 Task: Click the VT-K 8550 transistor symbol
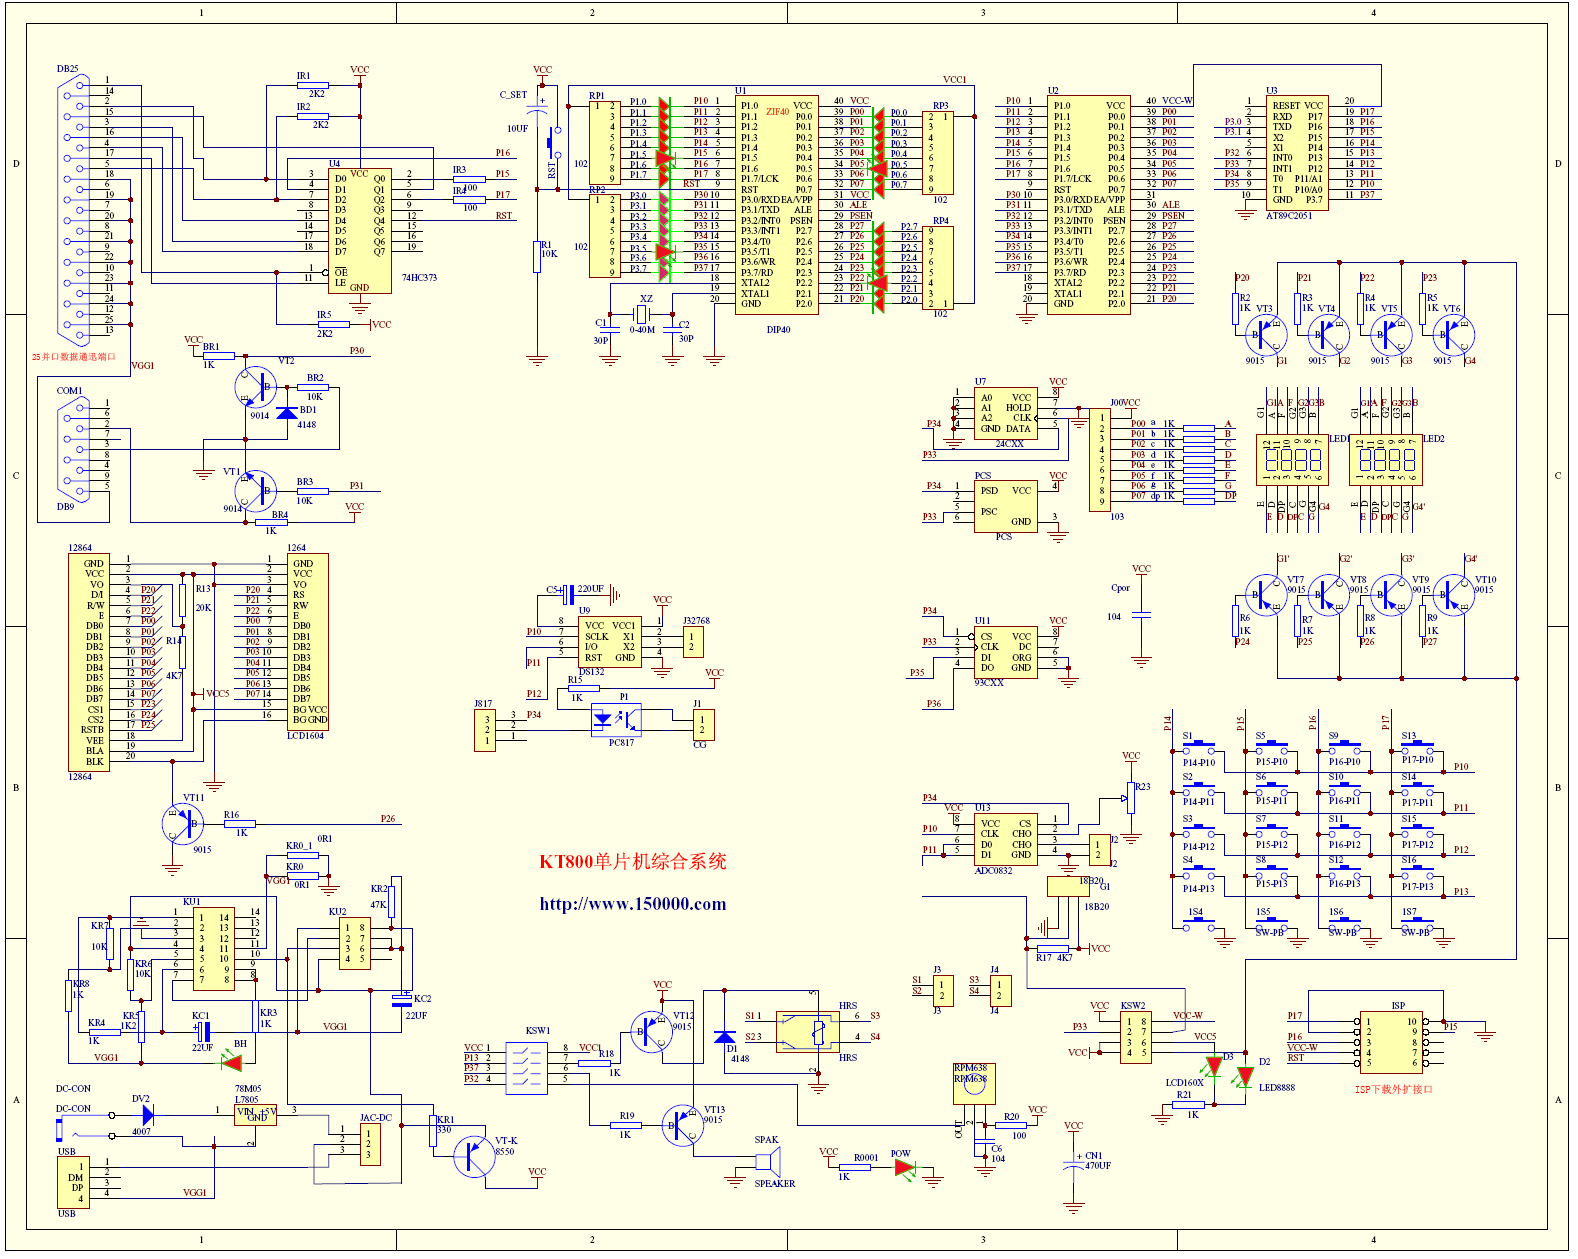click(474, 1156)
